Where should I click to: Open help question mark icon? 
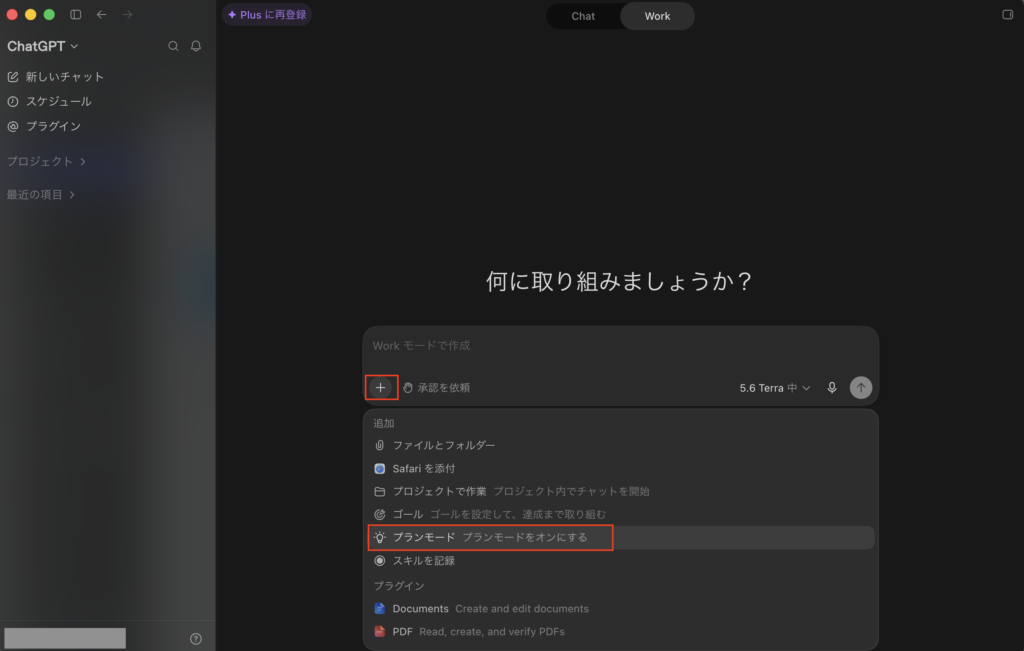point(196,639)
